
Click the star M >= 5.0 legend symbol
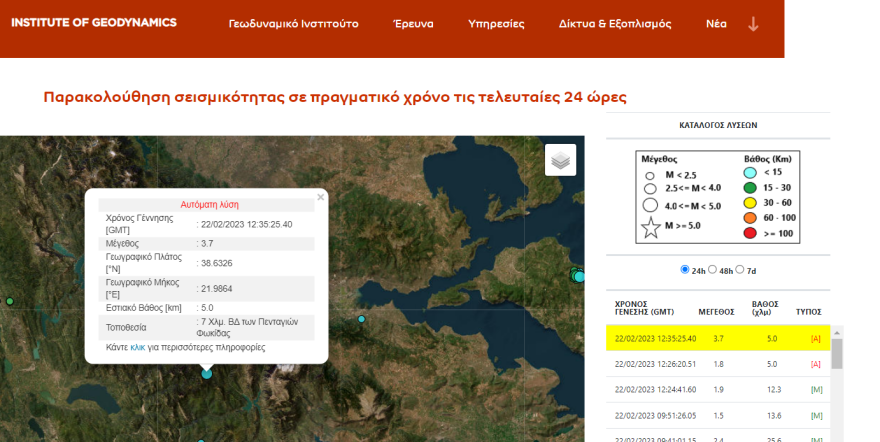[650, 228]
